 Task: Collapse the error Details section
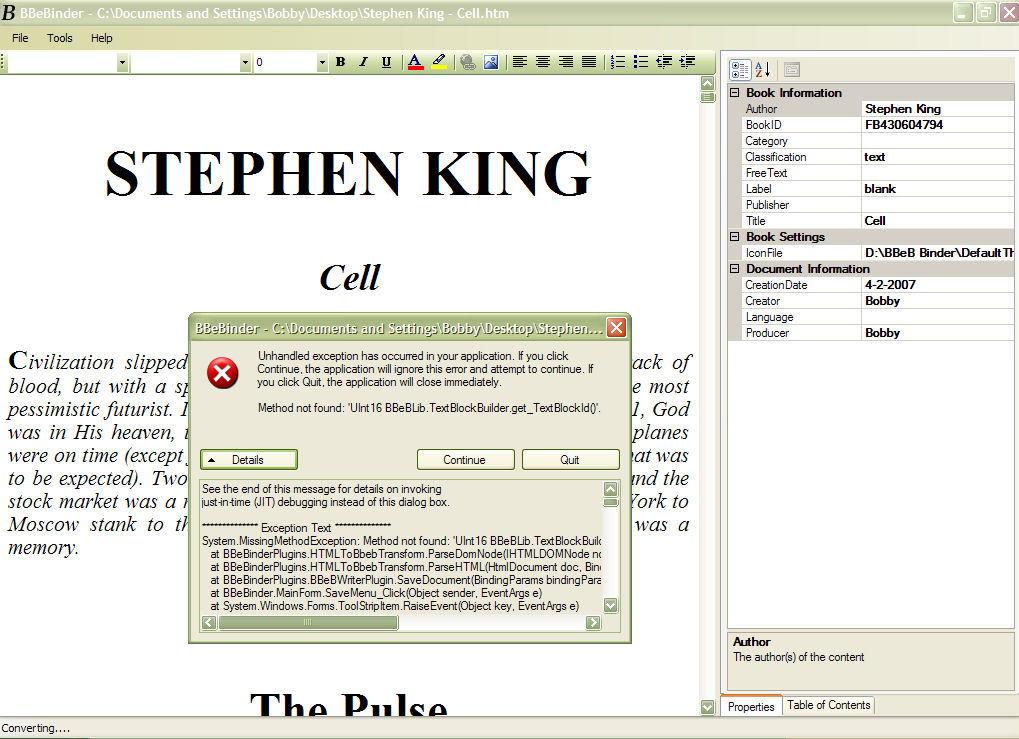point(249,460)
